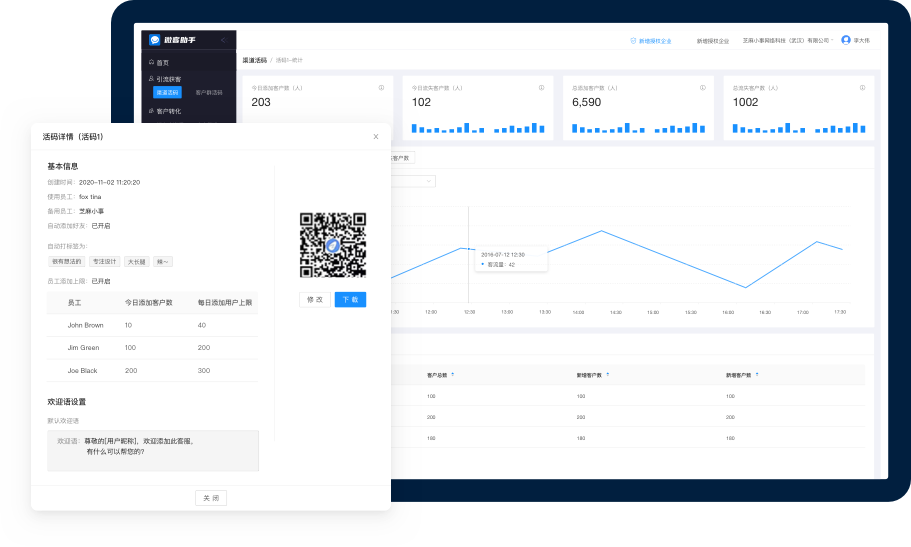Click the value 1002 on fourth card

coord(745,102)
